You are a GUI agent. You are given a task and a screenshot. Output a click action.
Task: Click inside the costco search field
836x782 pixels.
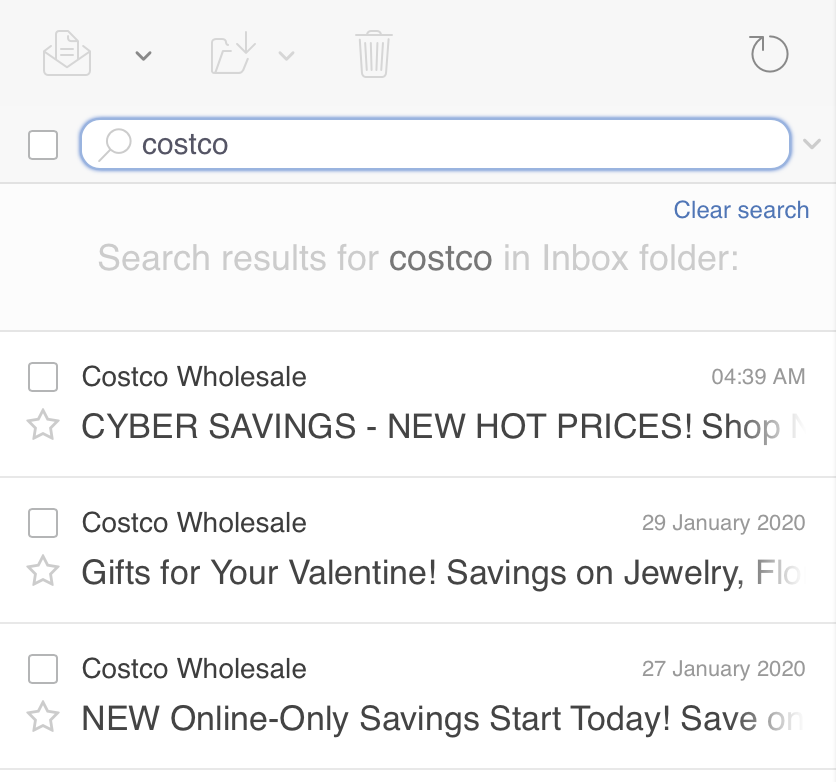pyautogui.click(x=400, y=144)
